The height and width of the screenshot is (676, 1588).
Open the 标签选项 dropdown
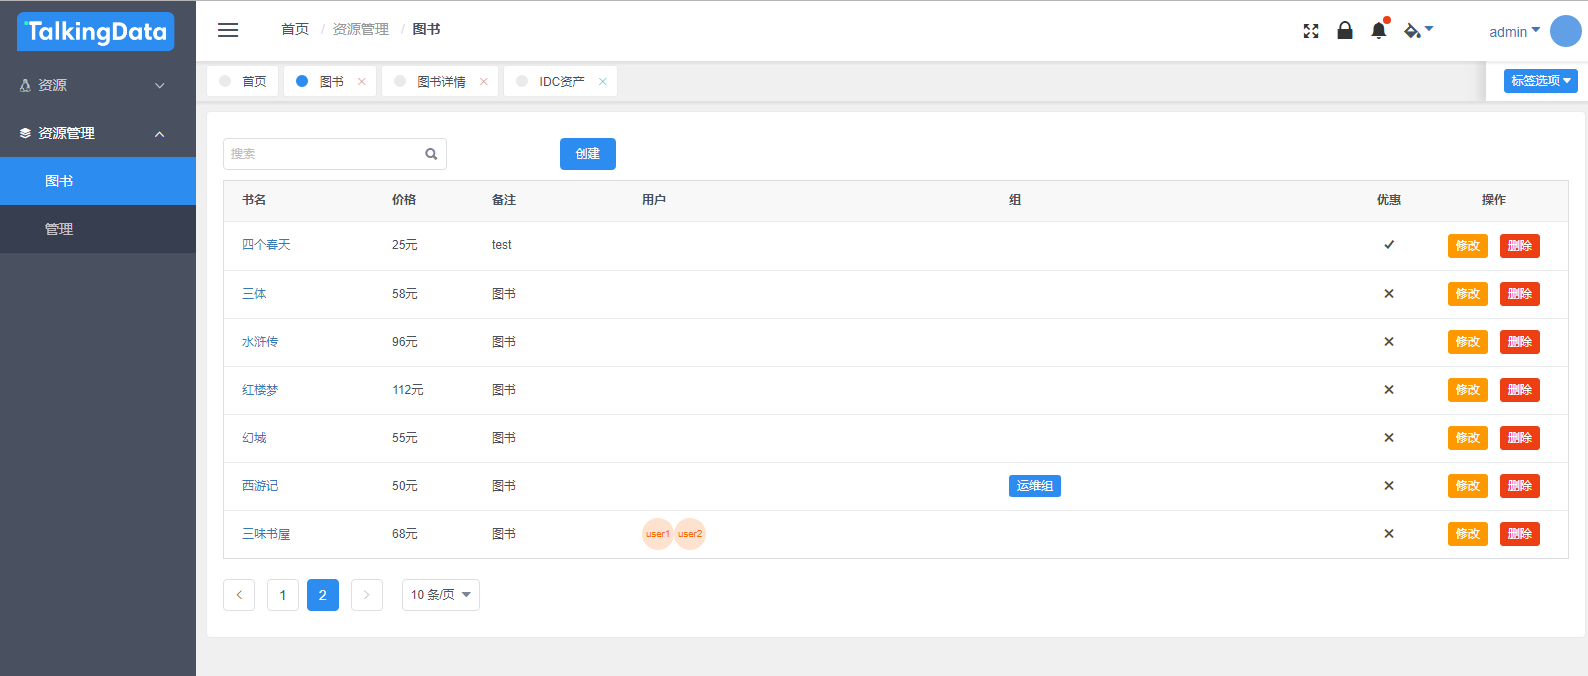point(1540,81)
